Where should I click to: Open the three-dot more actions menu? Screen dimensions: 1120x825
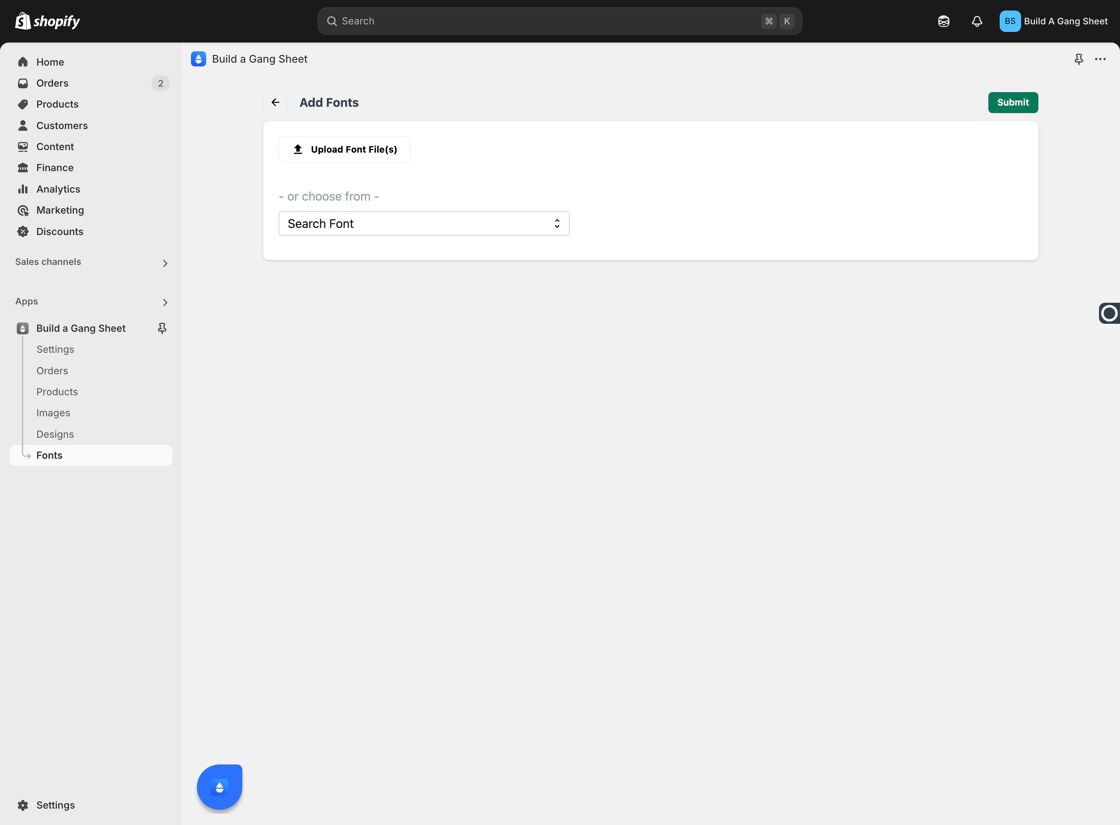1100,59
